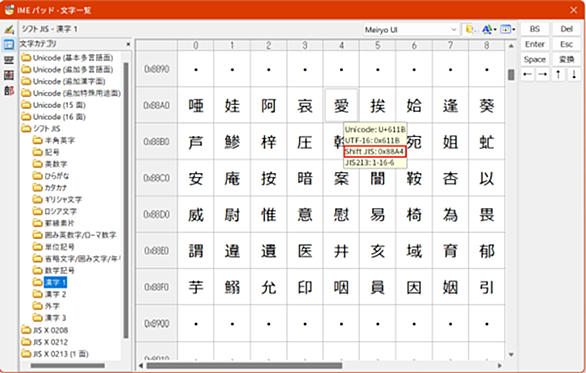Image resolution: width=586 pixels, height=373 pixels.
Task: Insert the character 唖
Action: [x=196, y=105]
